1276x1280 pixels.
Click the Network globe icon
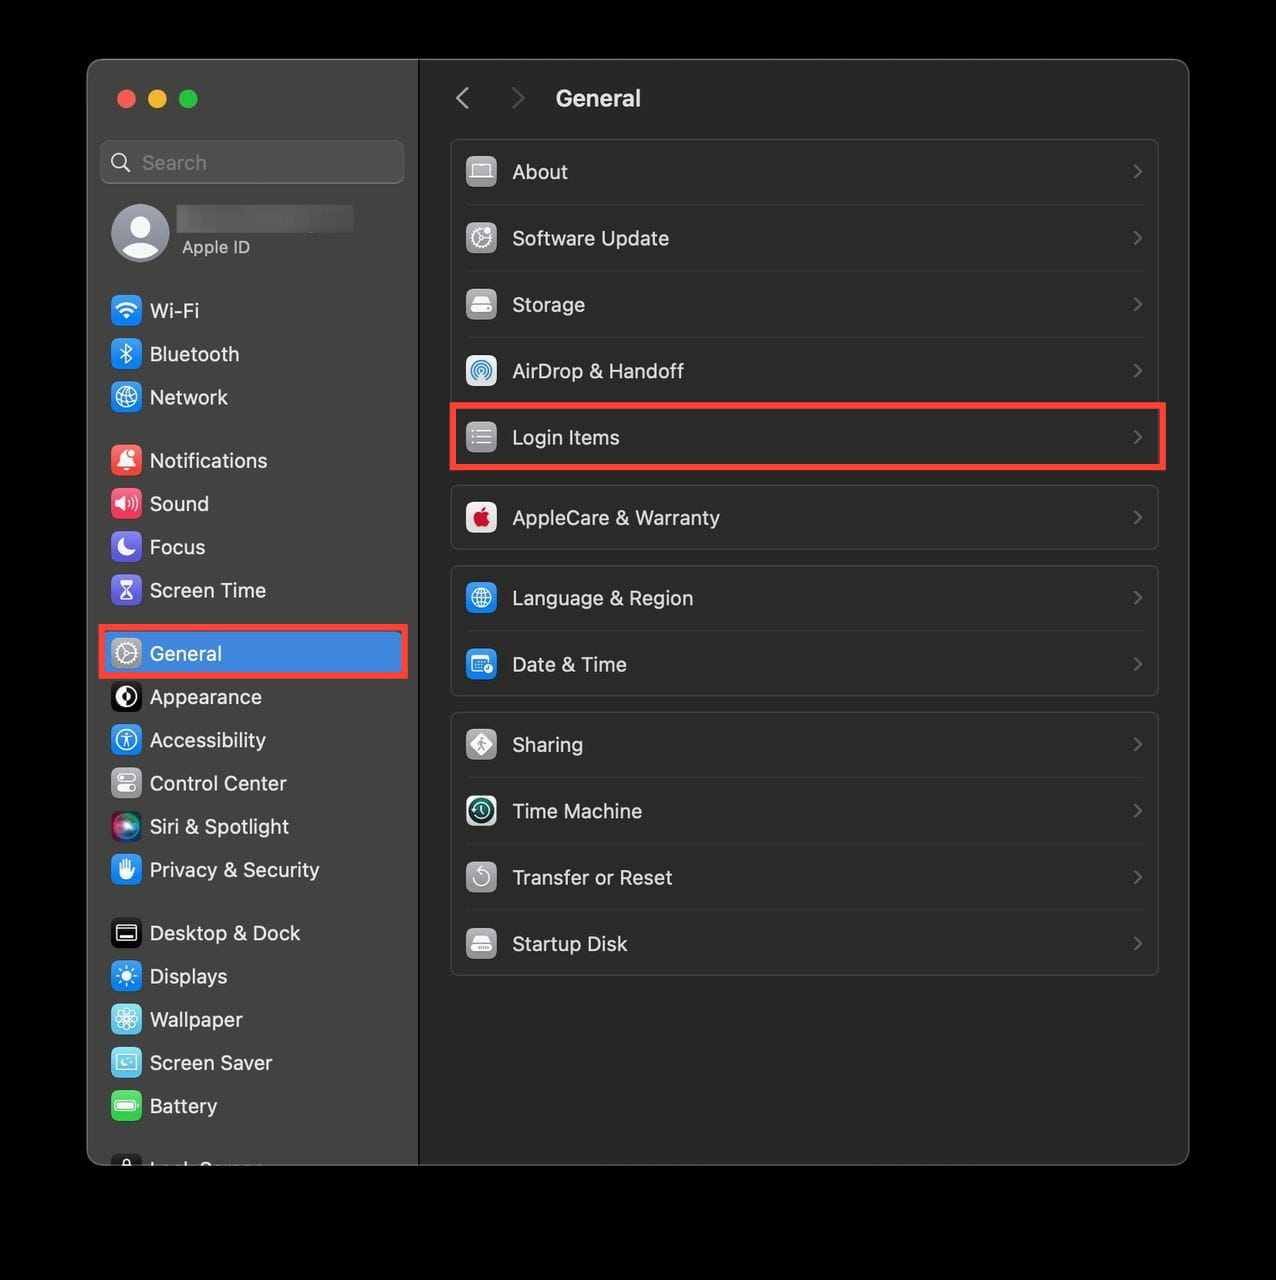[x=126, y=397]
